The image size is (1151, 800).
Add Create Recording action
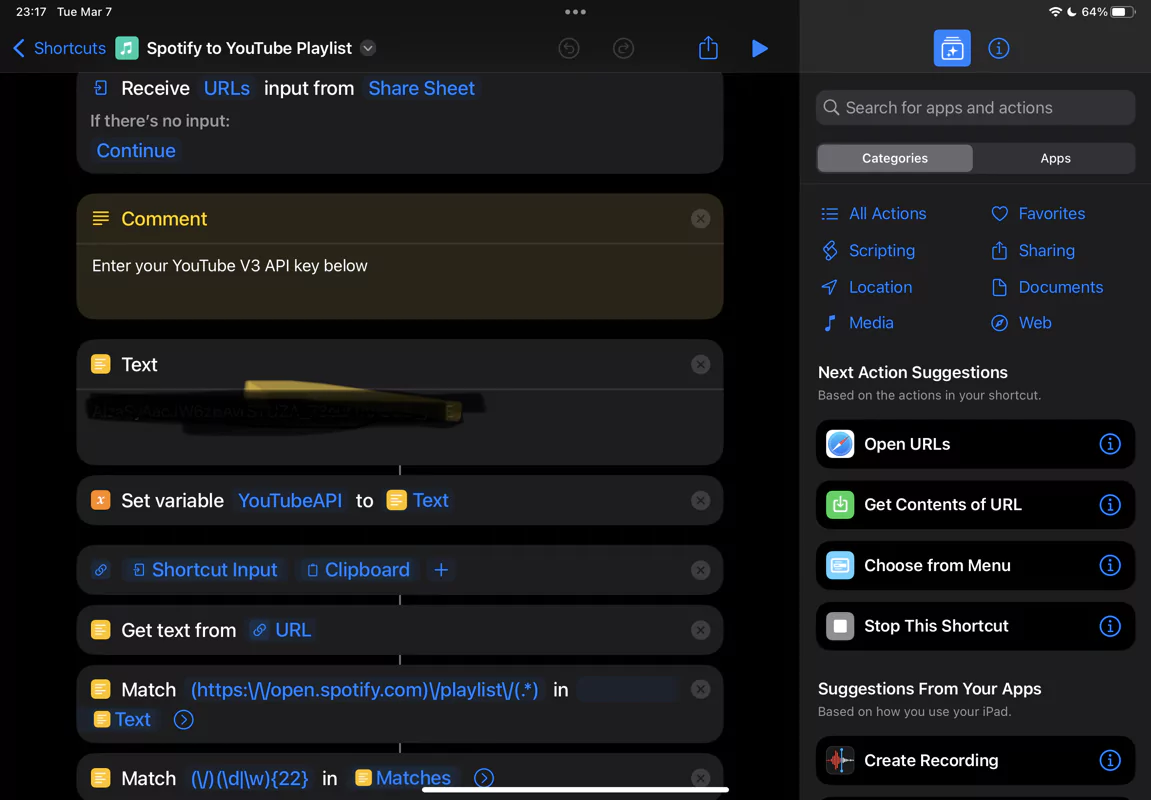975,760
